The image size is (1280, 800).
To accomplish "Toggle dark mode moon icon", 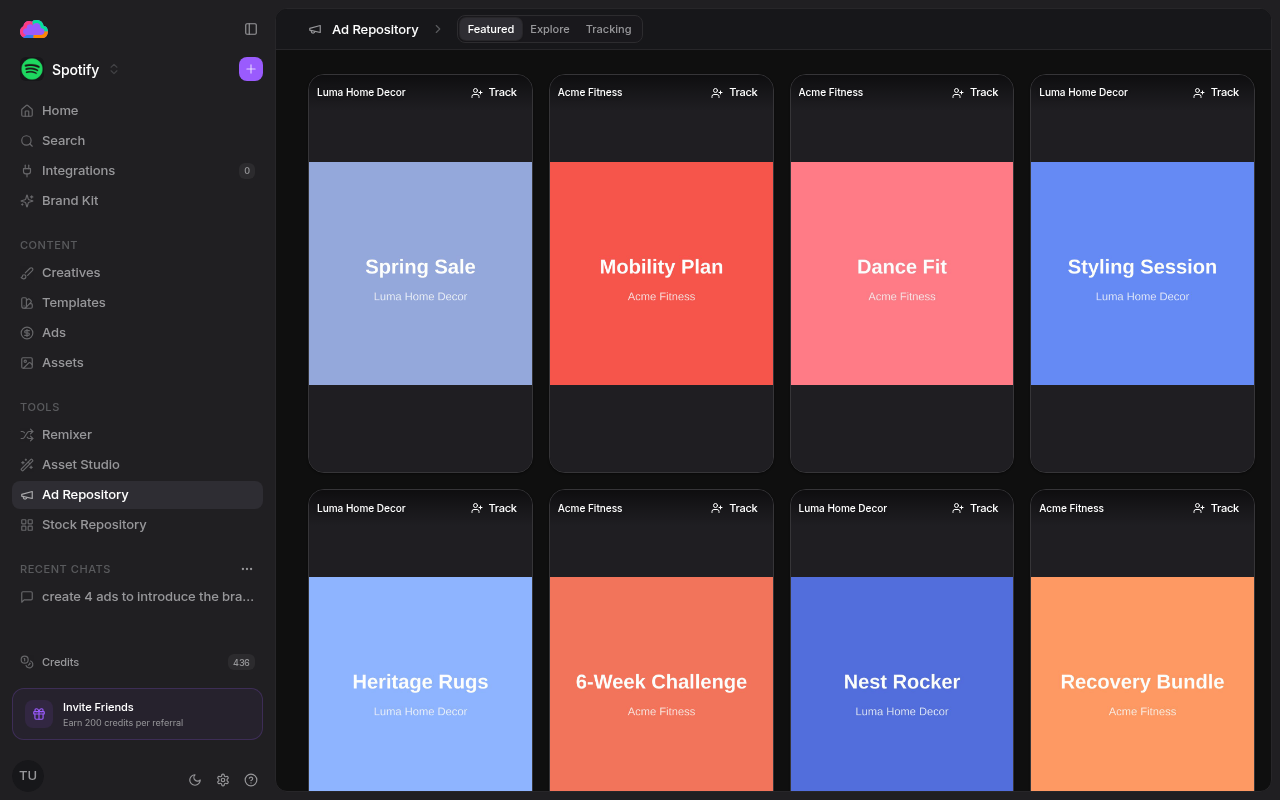I will coord(195,780).
